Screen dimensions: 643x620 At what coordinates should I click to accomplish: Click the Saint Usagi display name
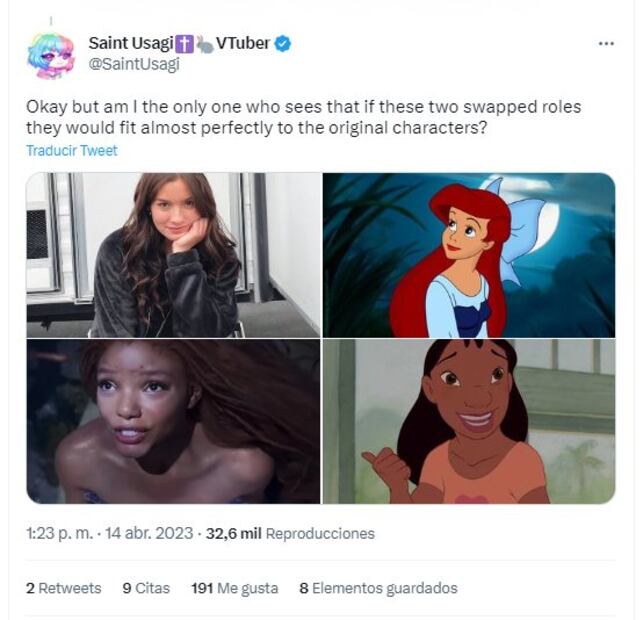pos(130,43)
